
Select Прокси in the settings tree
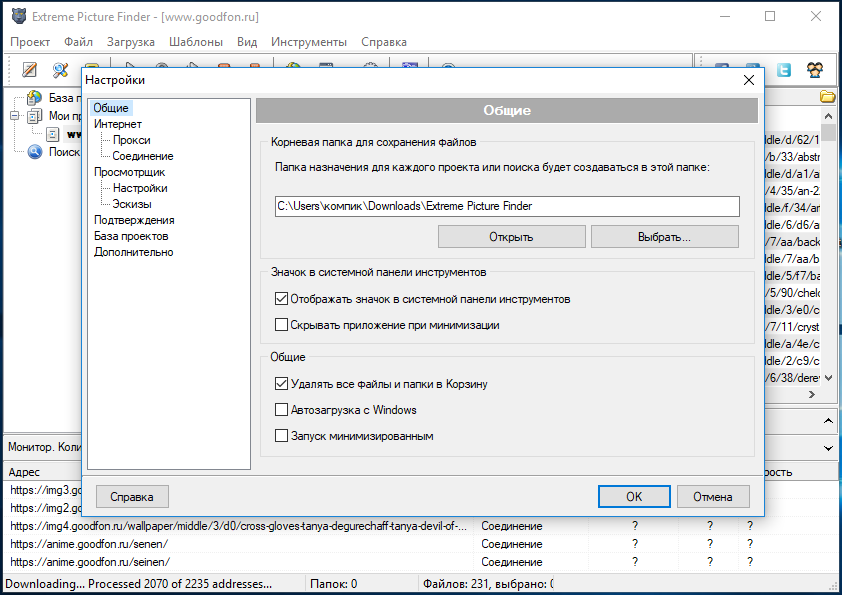pyautogui.click(x=132, y=140)
